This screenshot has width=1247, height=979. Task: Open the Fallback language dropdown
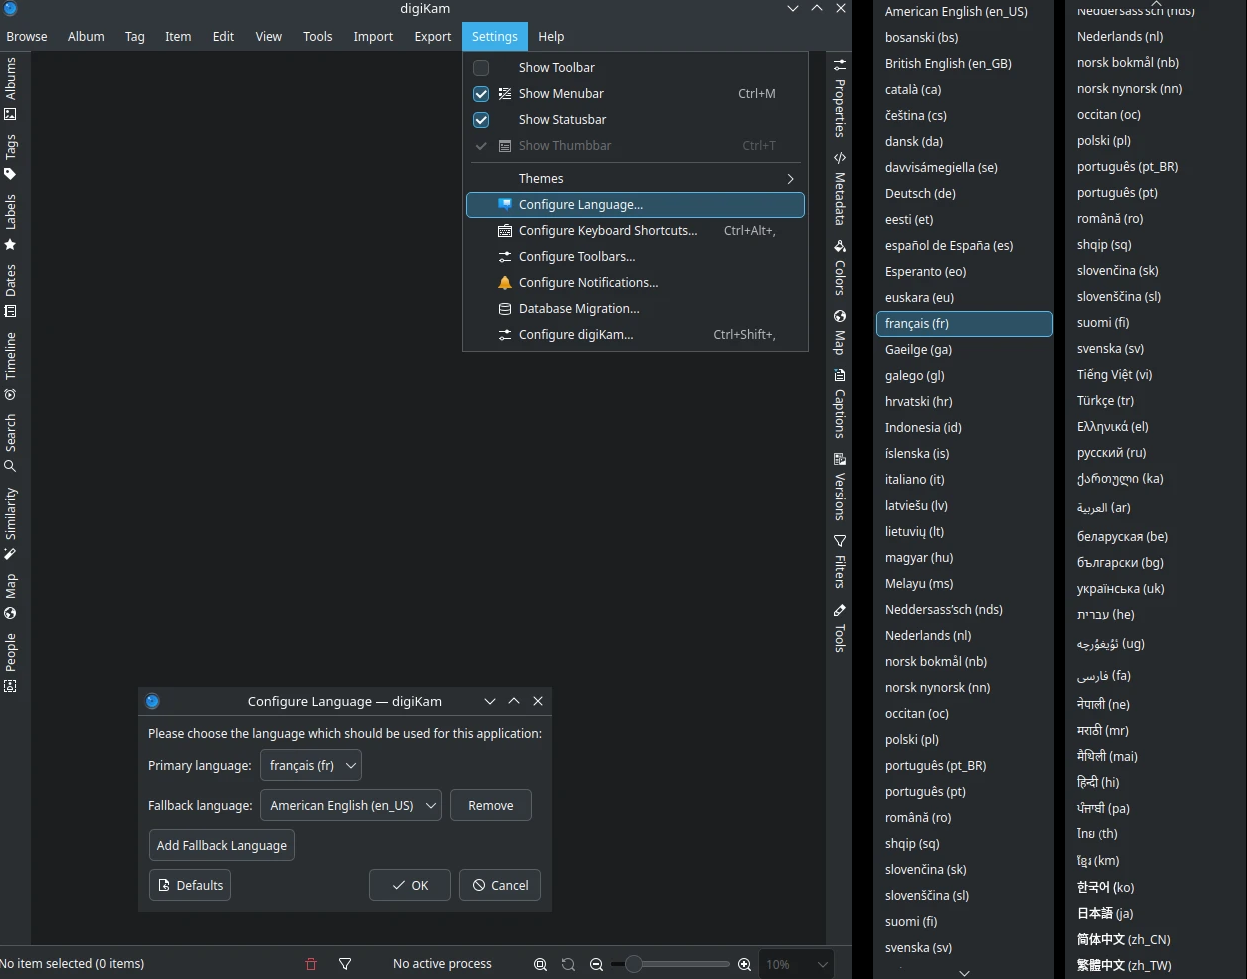pos(350,805)
